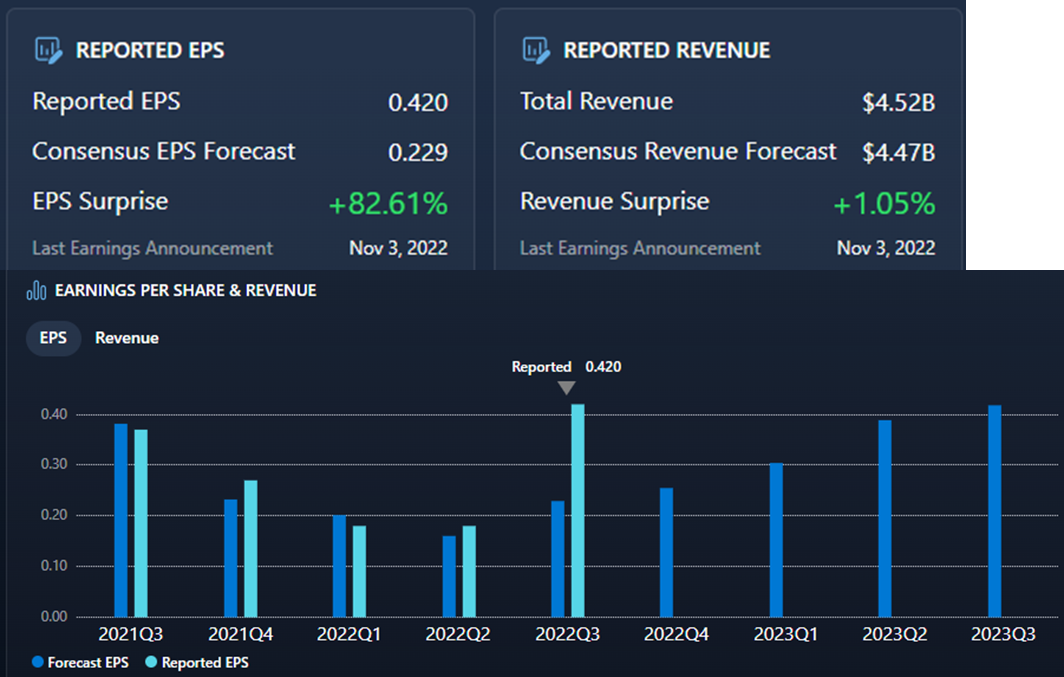1064x677 pixels.
Task: Click the Reported EPS legend color dot
Action: coord(152,662)
